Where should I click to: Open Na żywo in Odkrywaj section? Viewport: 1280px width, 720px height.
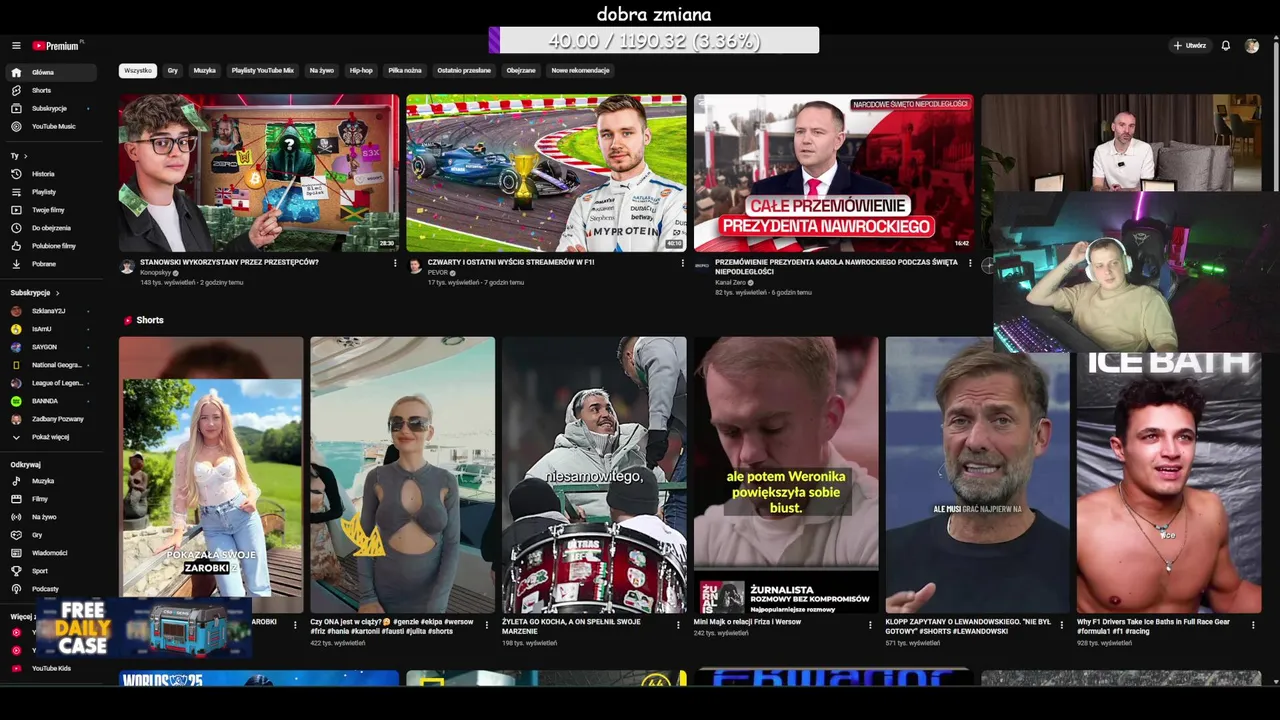coord(50,517)
